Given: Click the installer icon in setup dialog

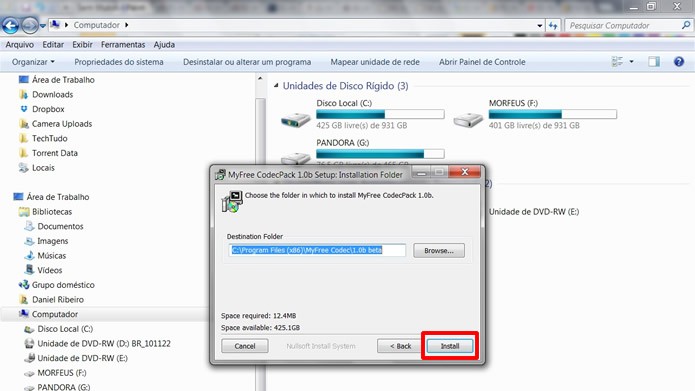Looking at the screenshot, I should pyautogui.click(x=232, y=202).
